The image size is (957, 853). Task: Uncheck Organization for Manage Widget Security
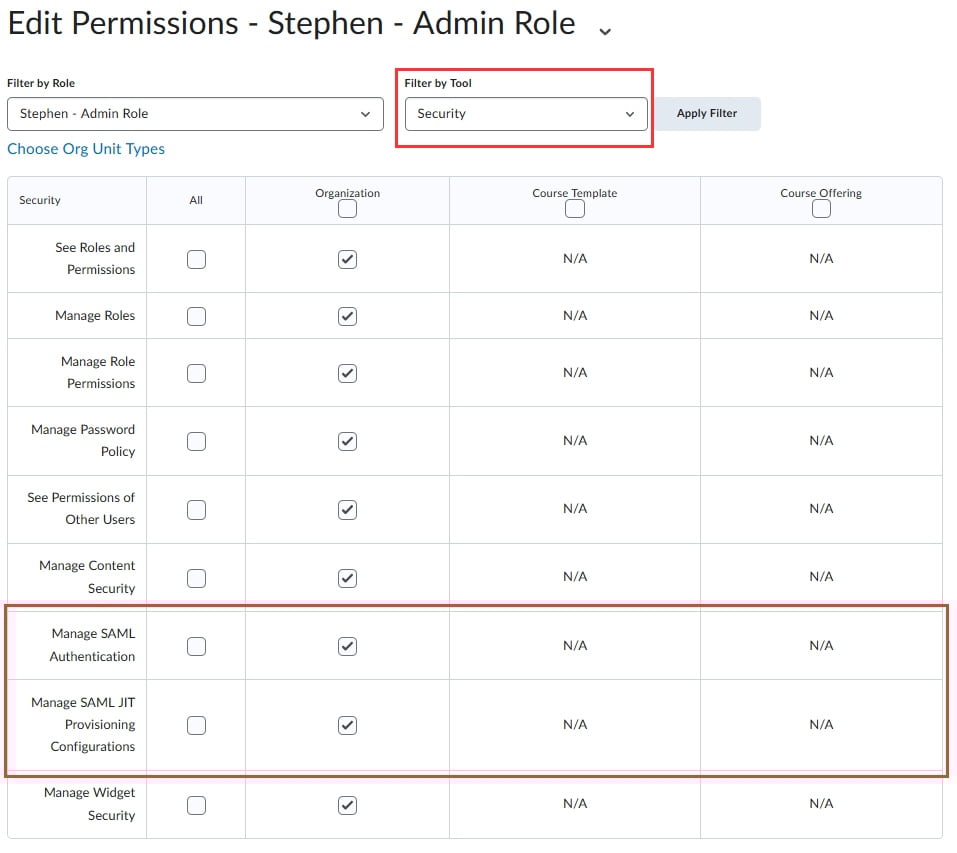pos(347,804)
